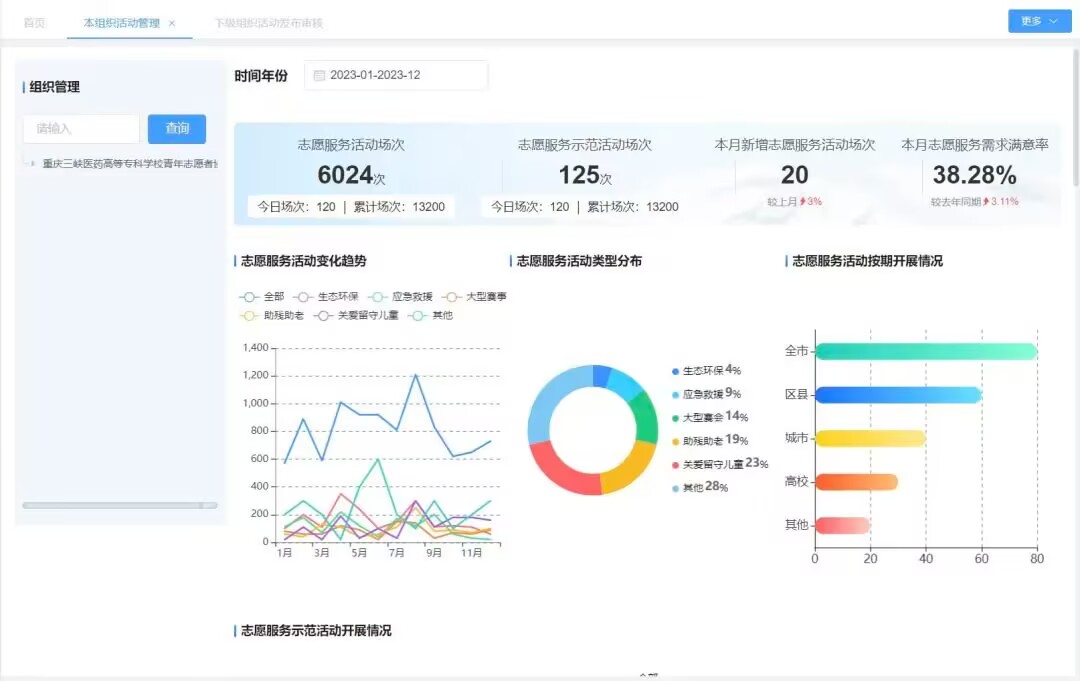1080x681 pixels.
Task: Open the 时间年份 date range picker
Action: click(396, 75)
